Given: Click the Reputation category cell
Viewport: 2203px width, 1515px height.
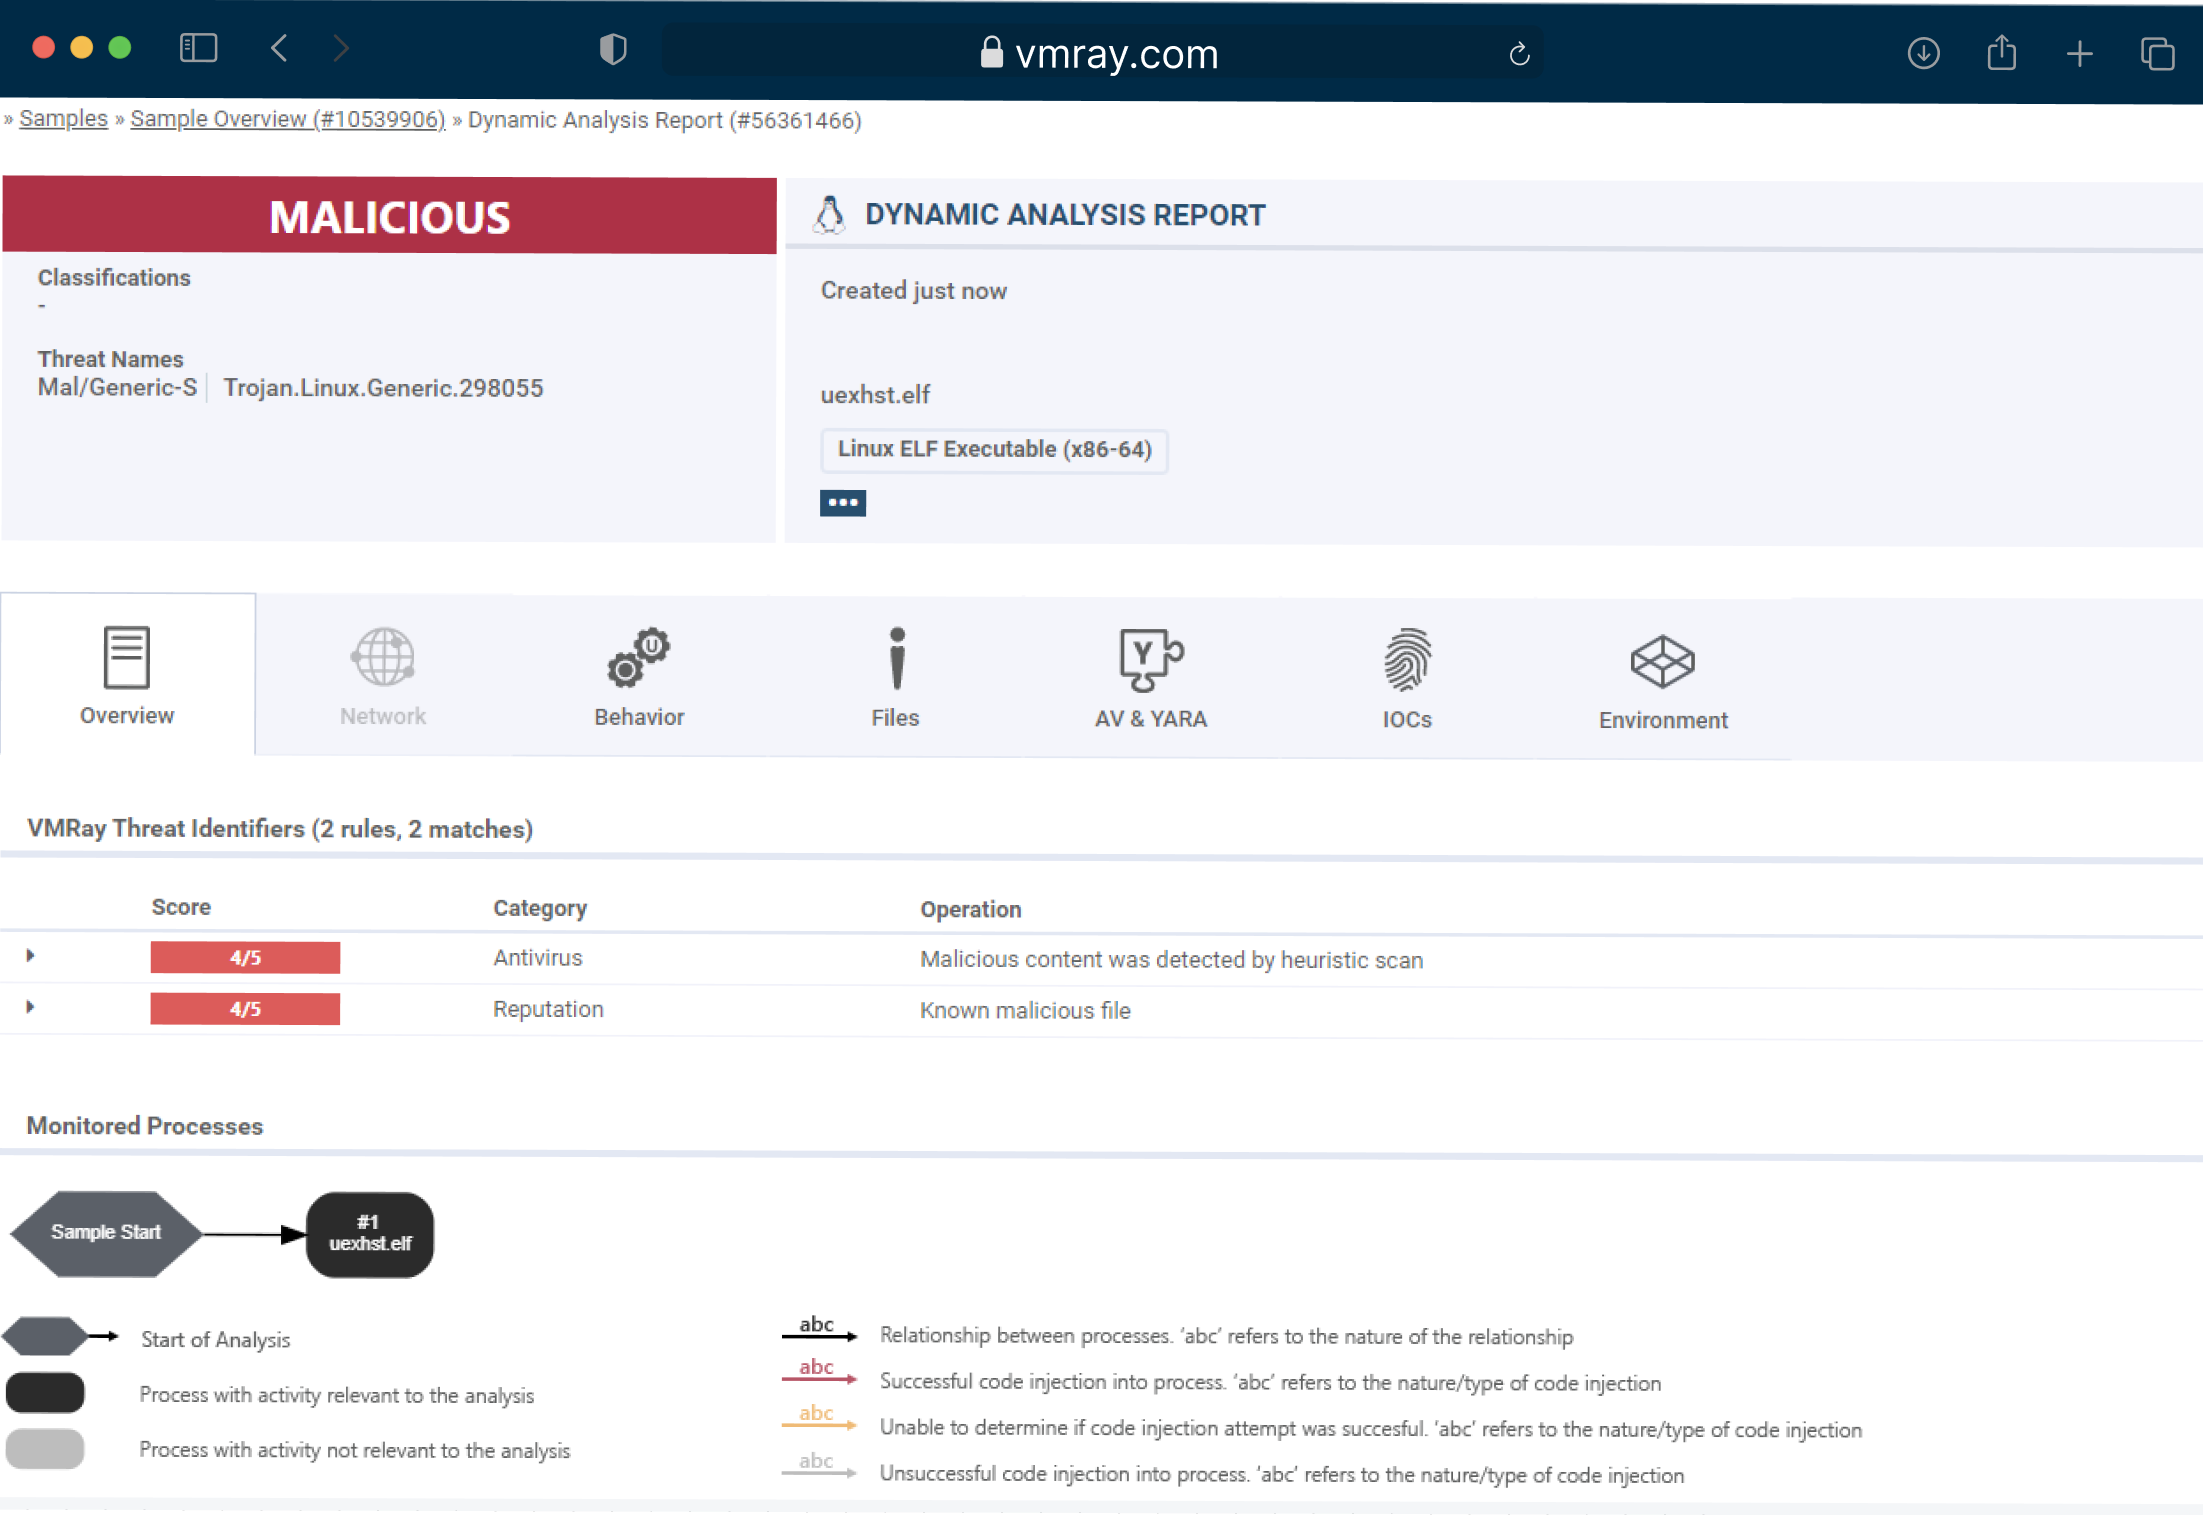Looking at the screenshot, I should [548, 1009].
